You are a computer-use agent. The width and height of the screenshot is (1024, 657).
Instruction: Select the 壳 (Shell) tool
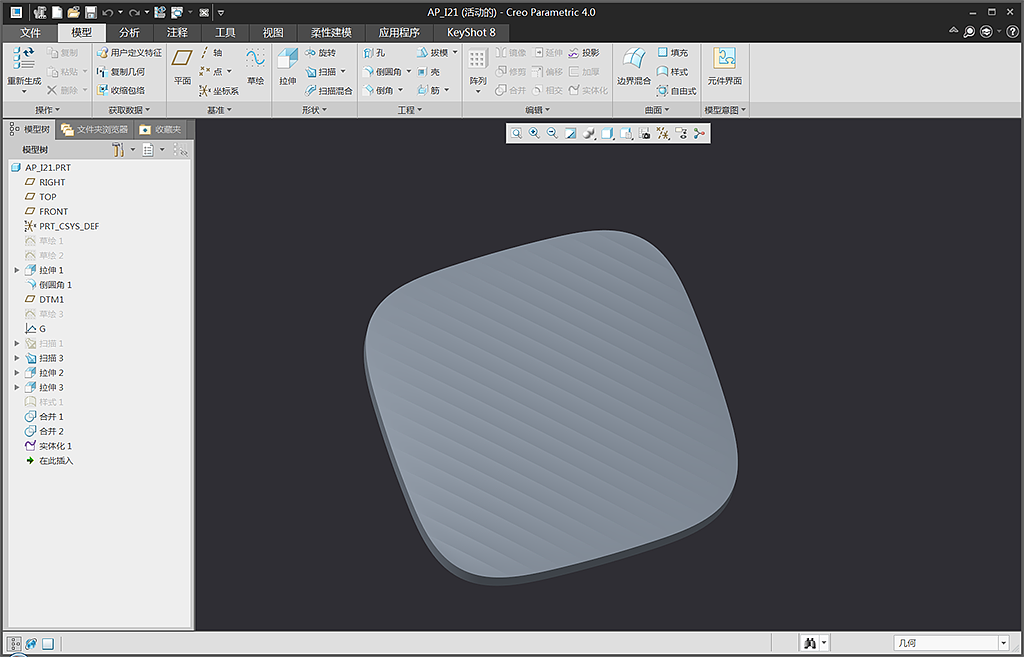click(428, 72)
